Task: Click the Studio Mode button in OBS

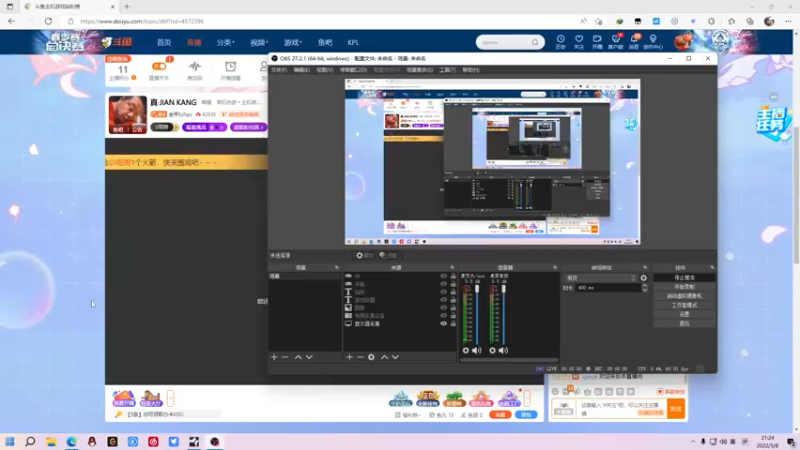Action: point(684,305)
